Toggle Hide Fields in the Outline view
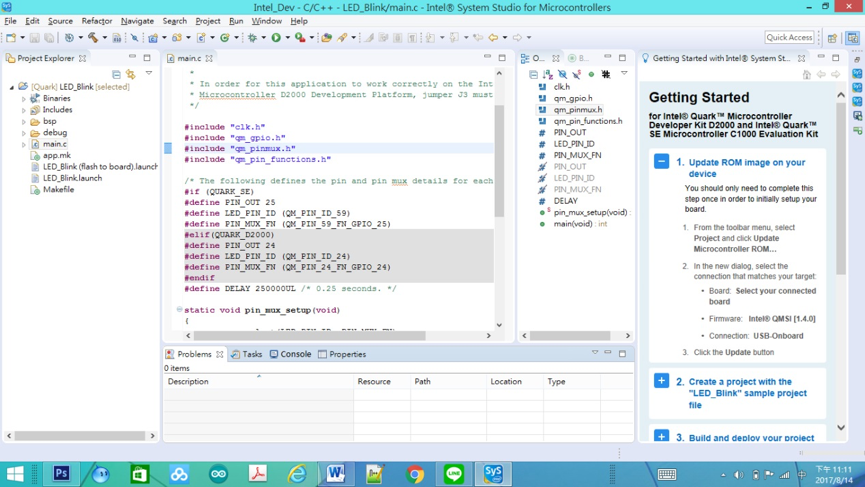The image size is (865, 487). point(562,74)
